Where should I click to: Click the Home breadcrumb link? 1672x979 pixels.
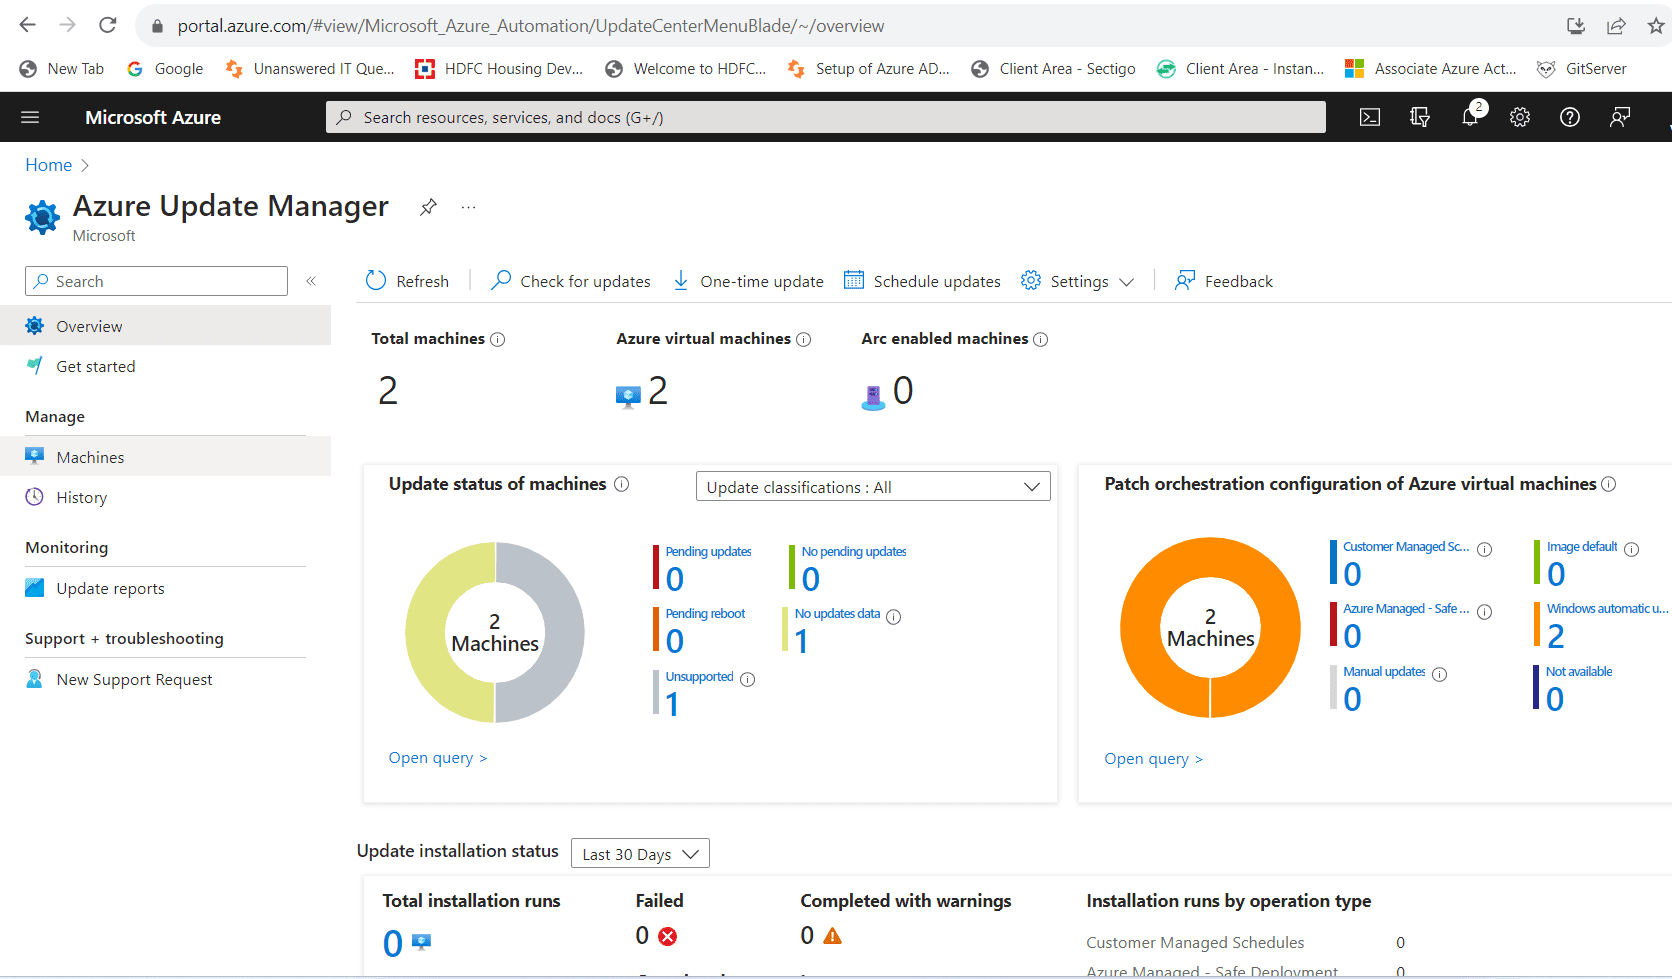(48, 165)
